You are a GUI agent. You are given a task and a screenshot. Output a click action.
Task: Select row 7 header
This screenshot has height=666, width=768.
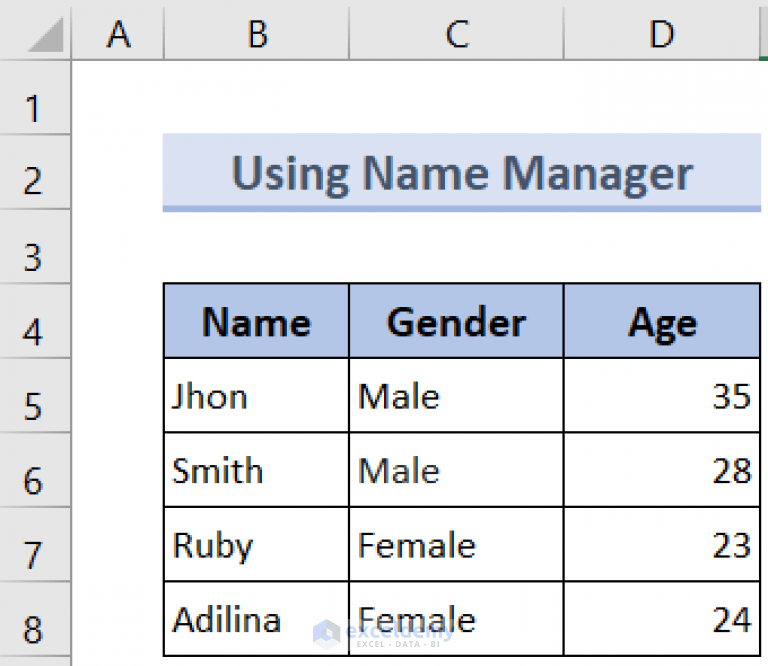pyautogui.click(x=35, y=545)
